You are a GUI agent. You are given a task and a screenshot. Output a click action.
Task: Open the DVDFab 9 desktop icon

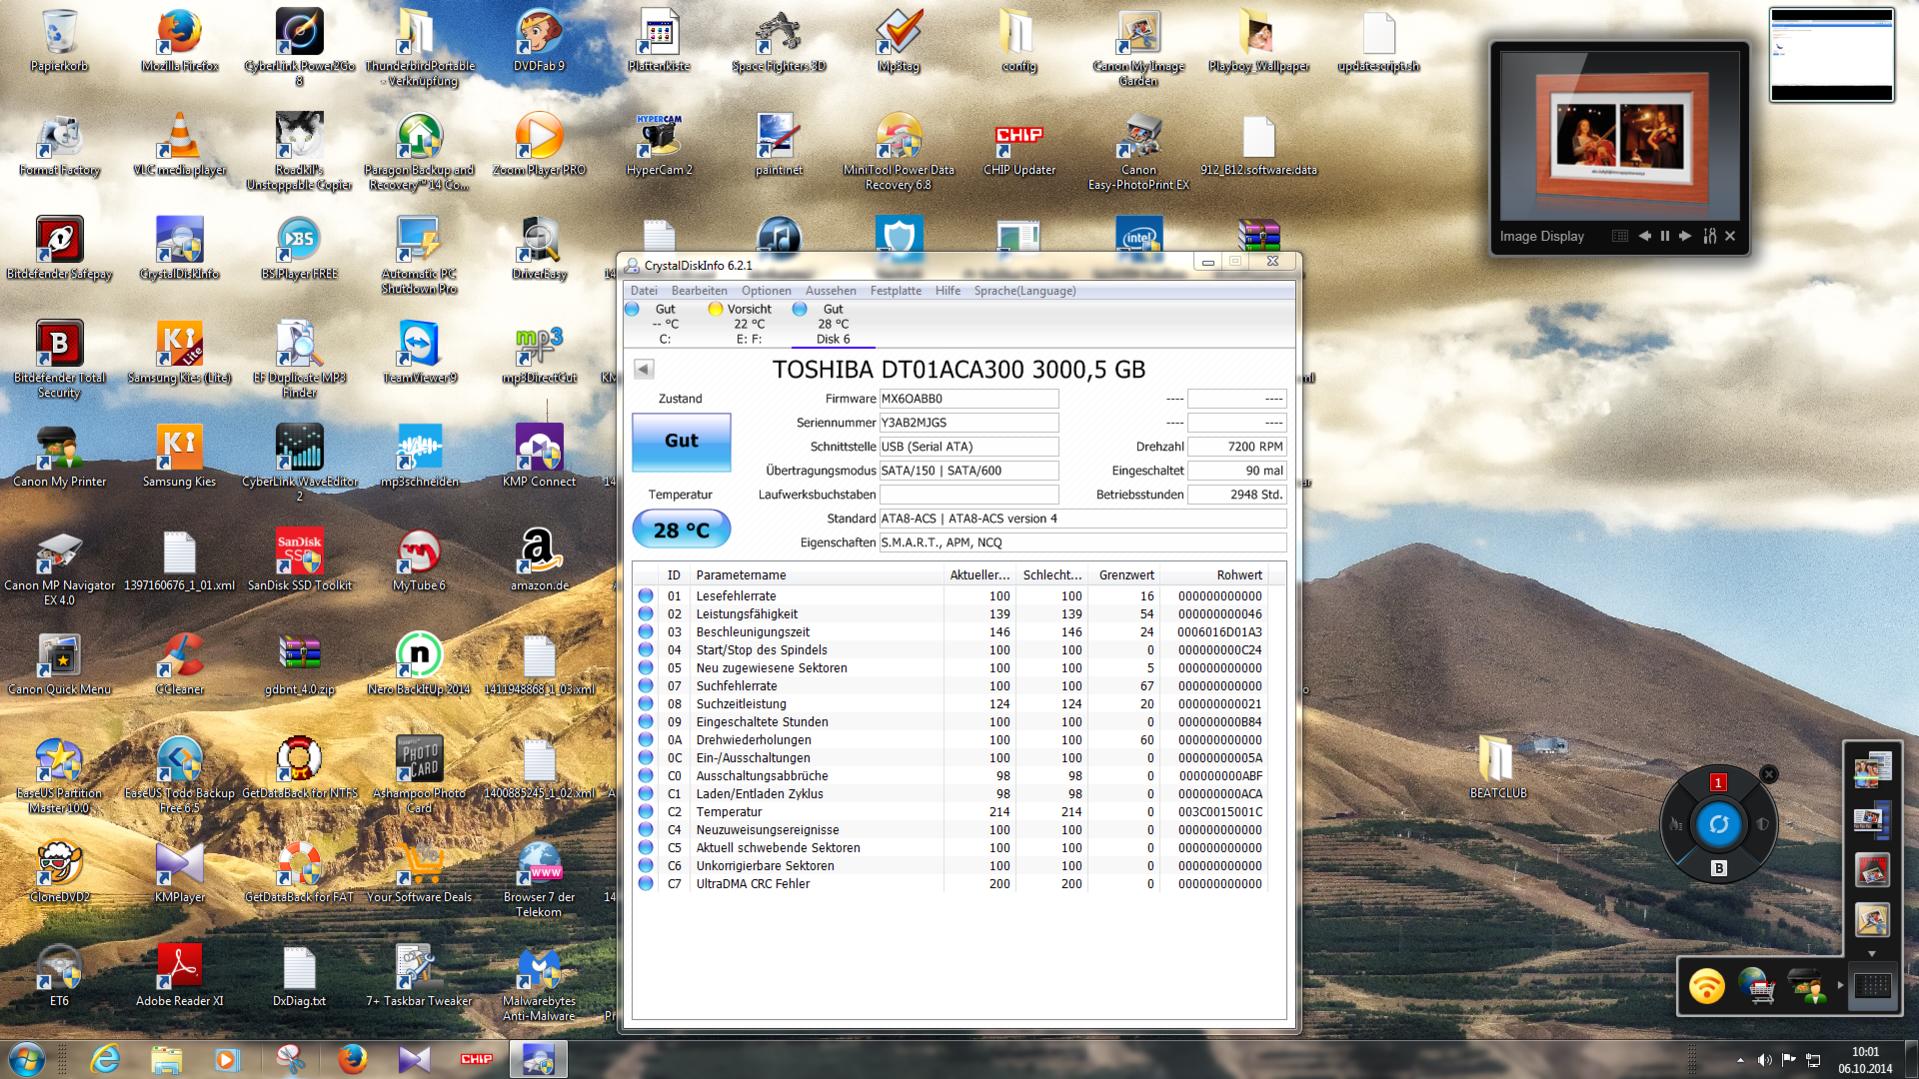(x=539, y=40)
